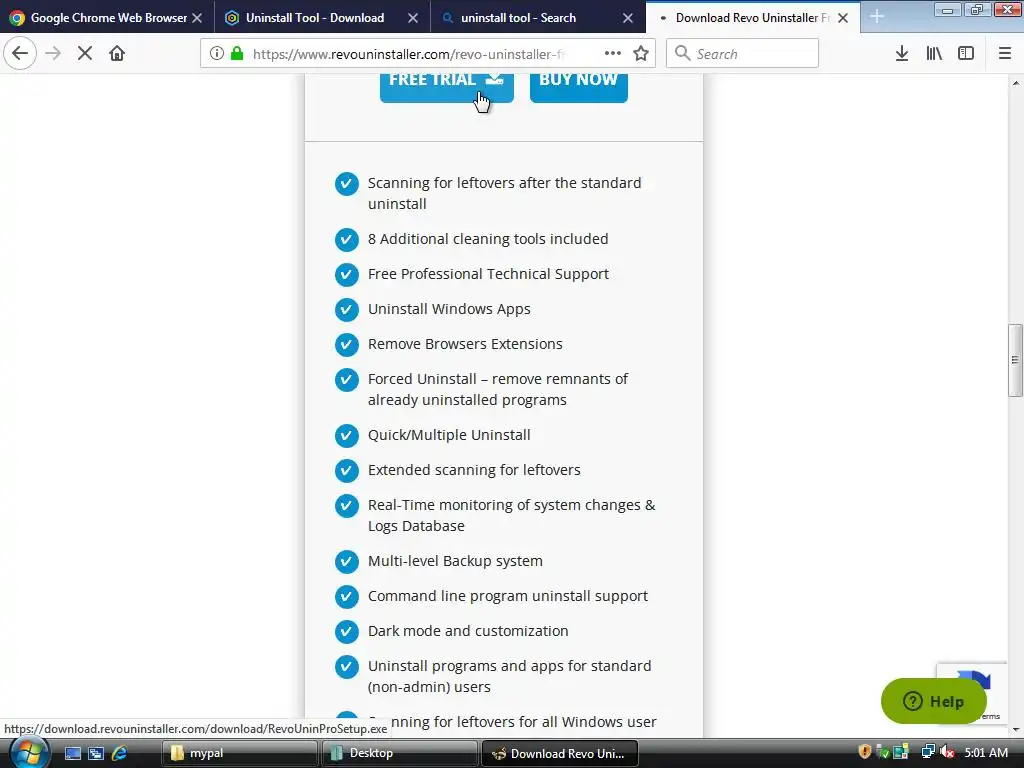Click the forward navigation arrow

point(53,53)
